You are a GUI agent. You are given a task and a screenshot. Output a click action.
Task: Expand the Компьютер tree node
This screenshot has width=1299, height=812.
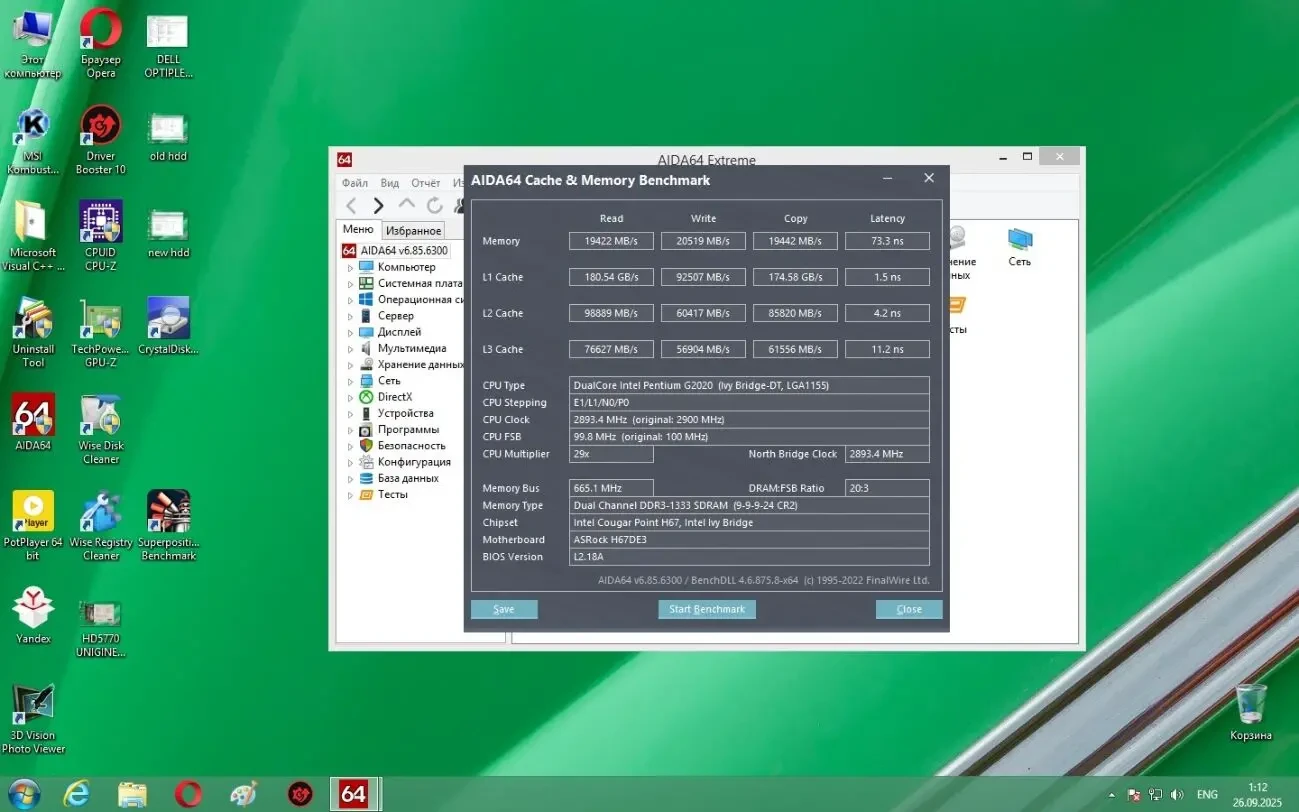point(350,268)
